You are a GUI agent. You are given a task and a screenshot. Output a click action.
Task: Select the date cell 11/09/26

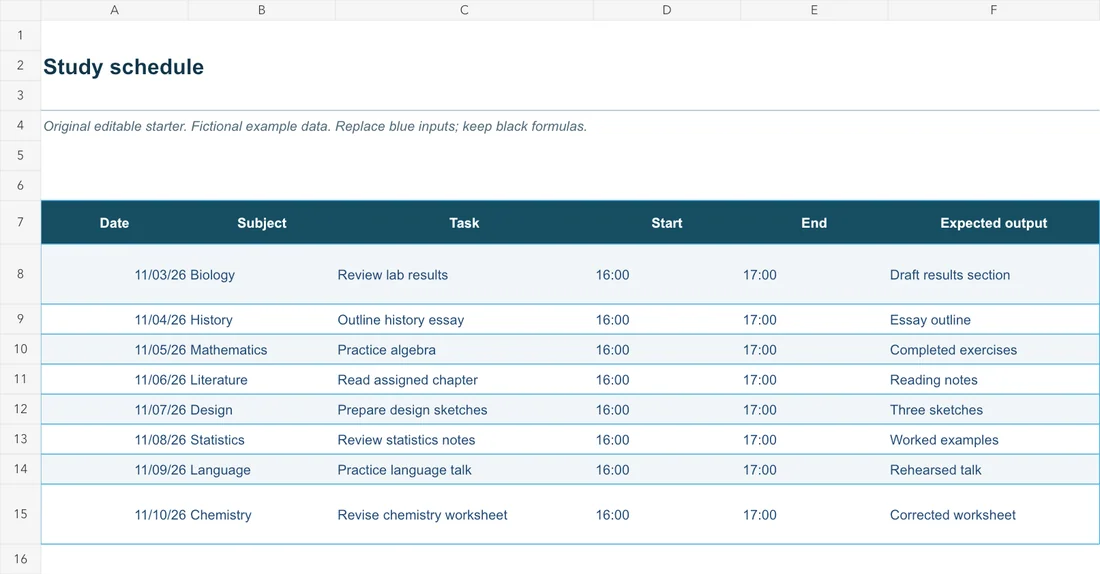[114, 470]
